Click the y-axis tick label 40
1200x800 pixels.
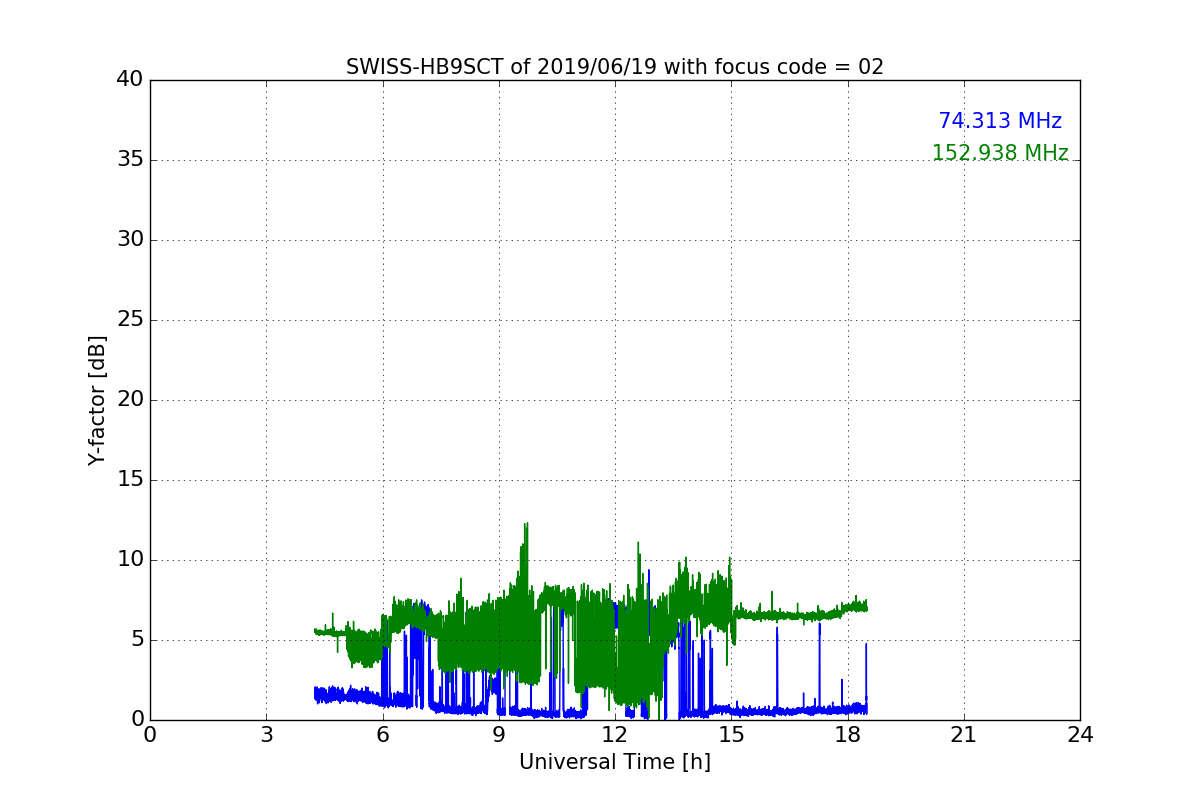tap(130, 80)
